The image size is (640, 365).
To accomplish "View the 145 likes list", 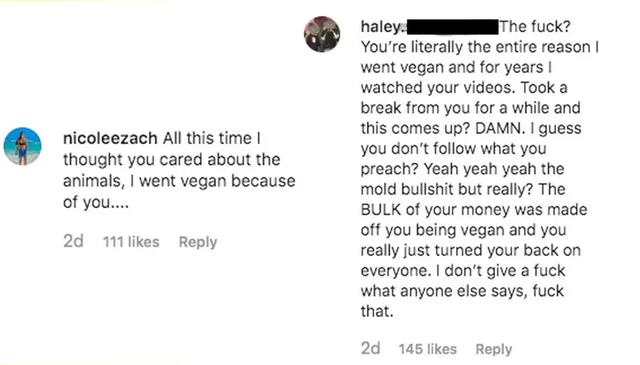I will coord(427,349).
